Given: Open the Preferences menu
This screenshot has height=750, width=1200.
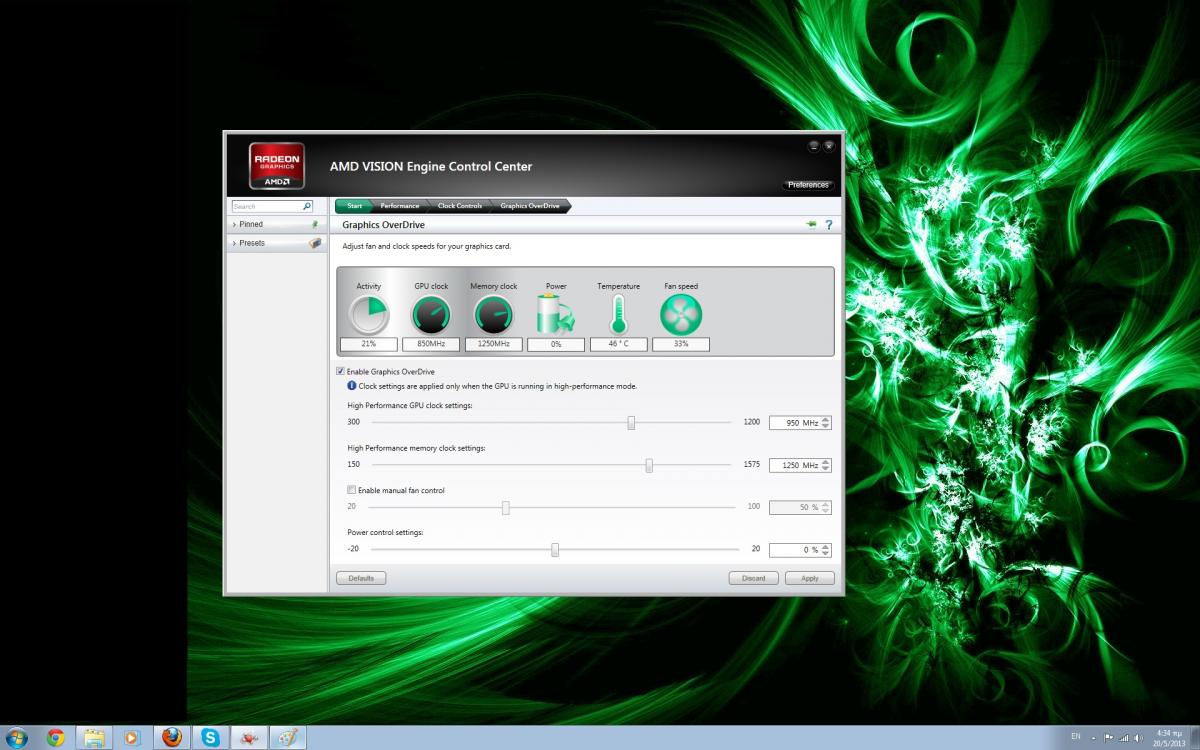Looking at the screenshot, I should tap(808, 185).
